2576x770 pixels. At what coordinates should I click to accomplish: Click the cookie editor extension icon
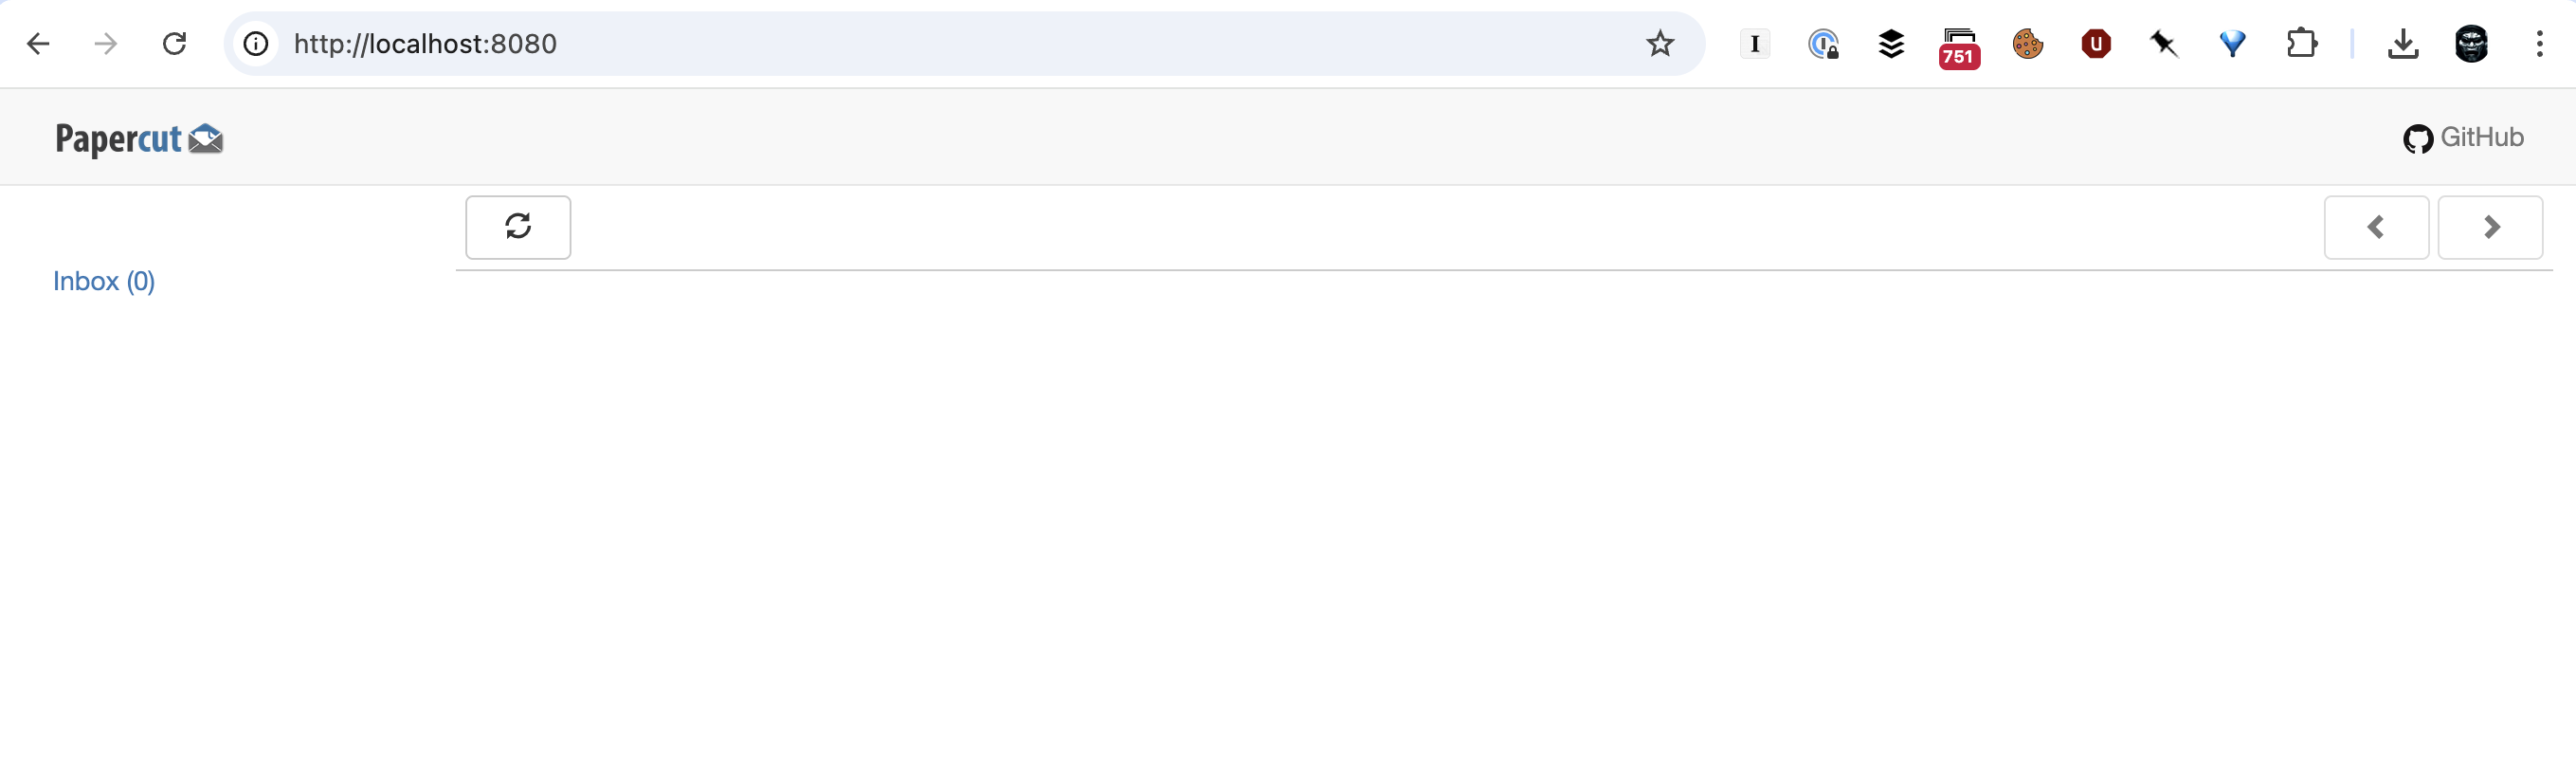click(x=2027, y=44)
